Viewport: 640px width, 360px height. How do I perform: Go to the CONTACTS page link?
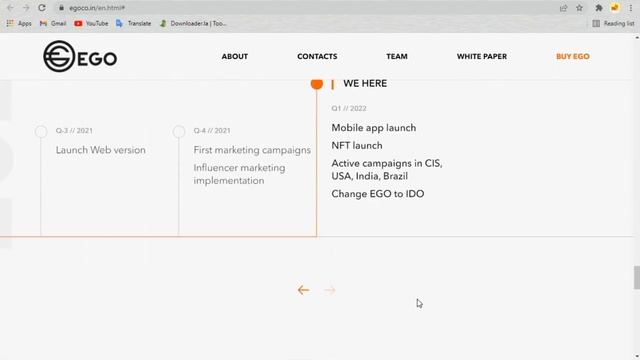click(x=317, y=56)
